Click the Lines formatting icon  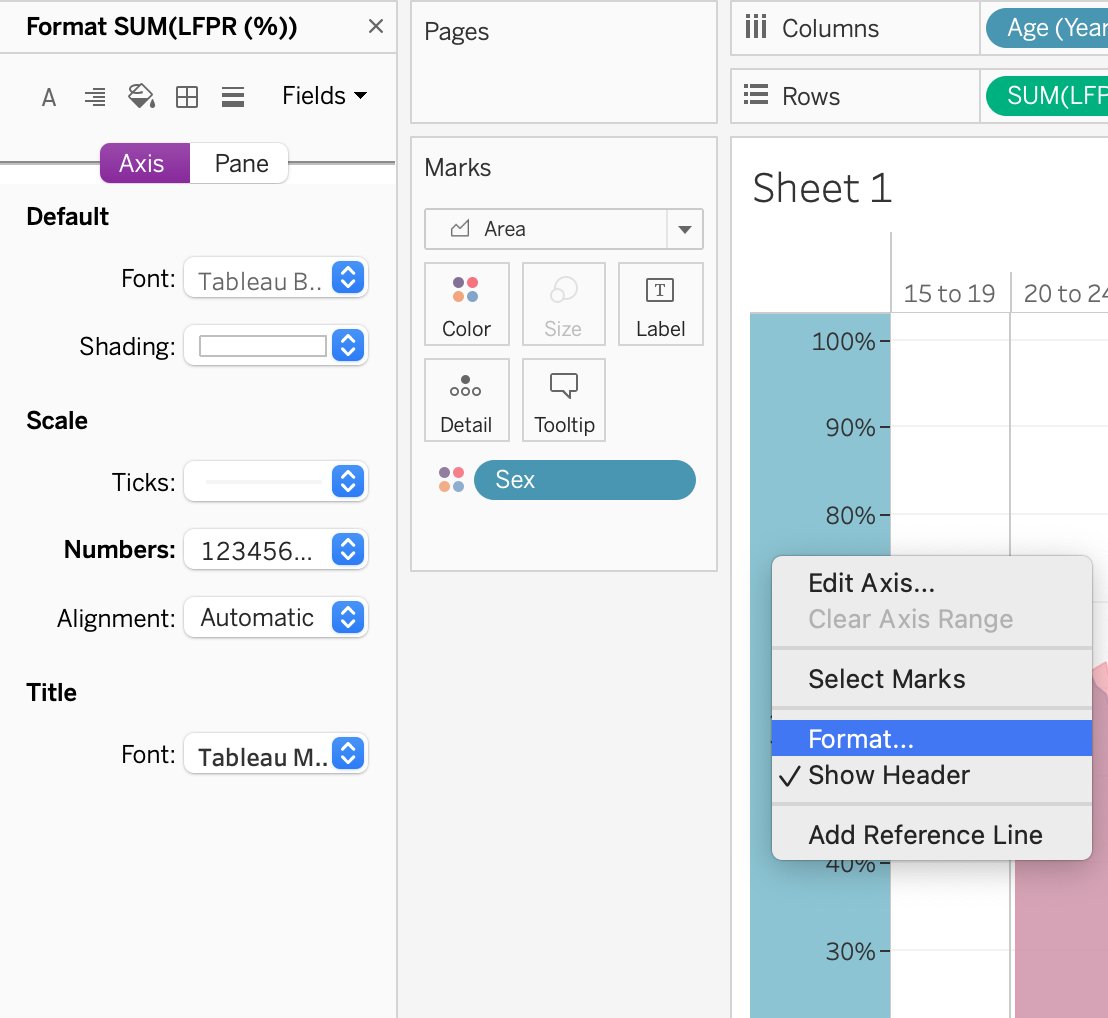coord(233,97)
